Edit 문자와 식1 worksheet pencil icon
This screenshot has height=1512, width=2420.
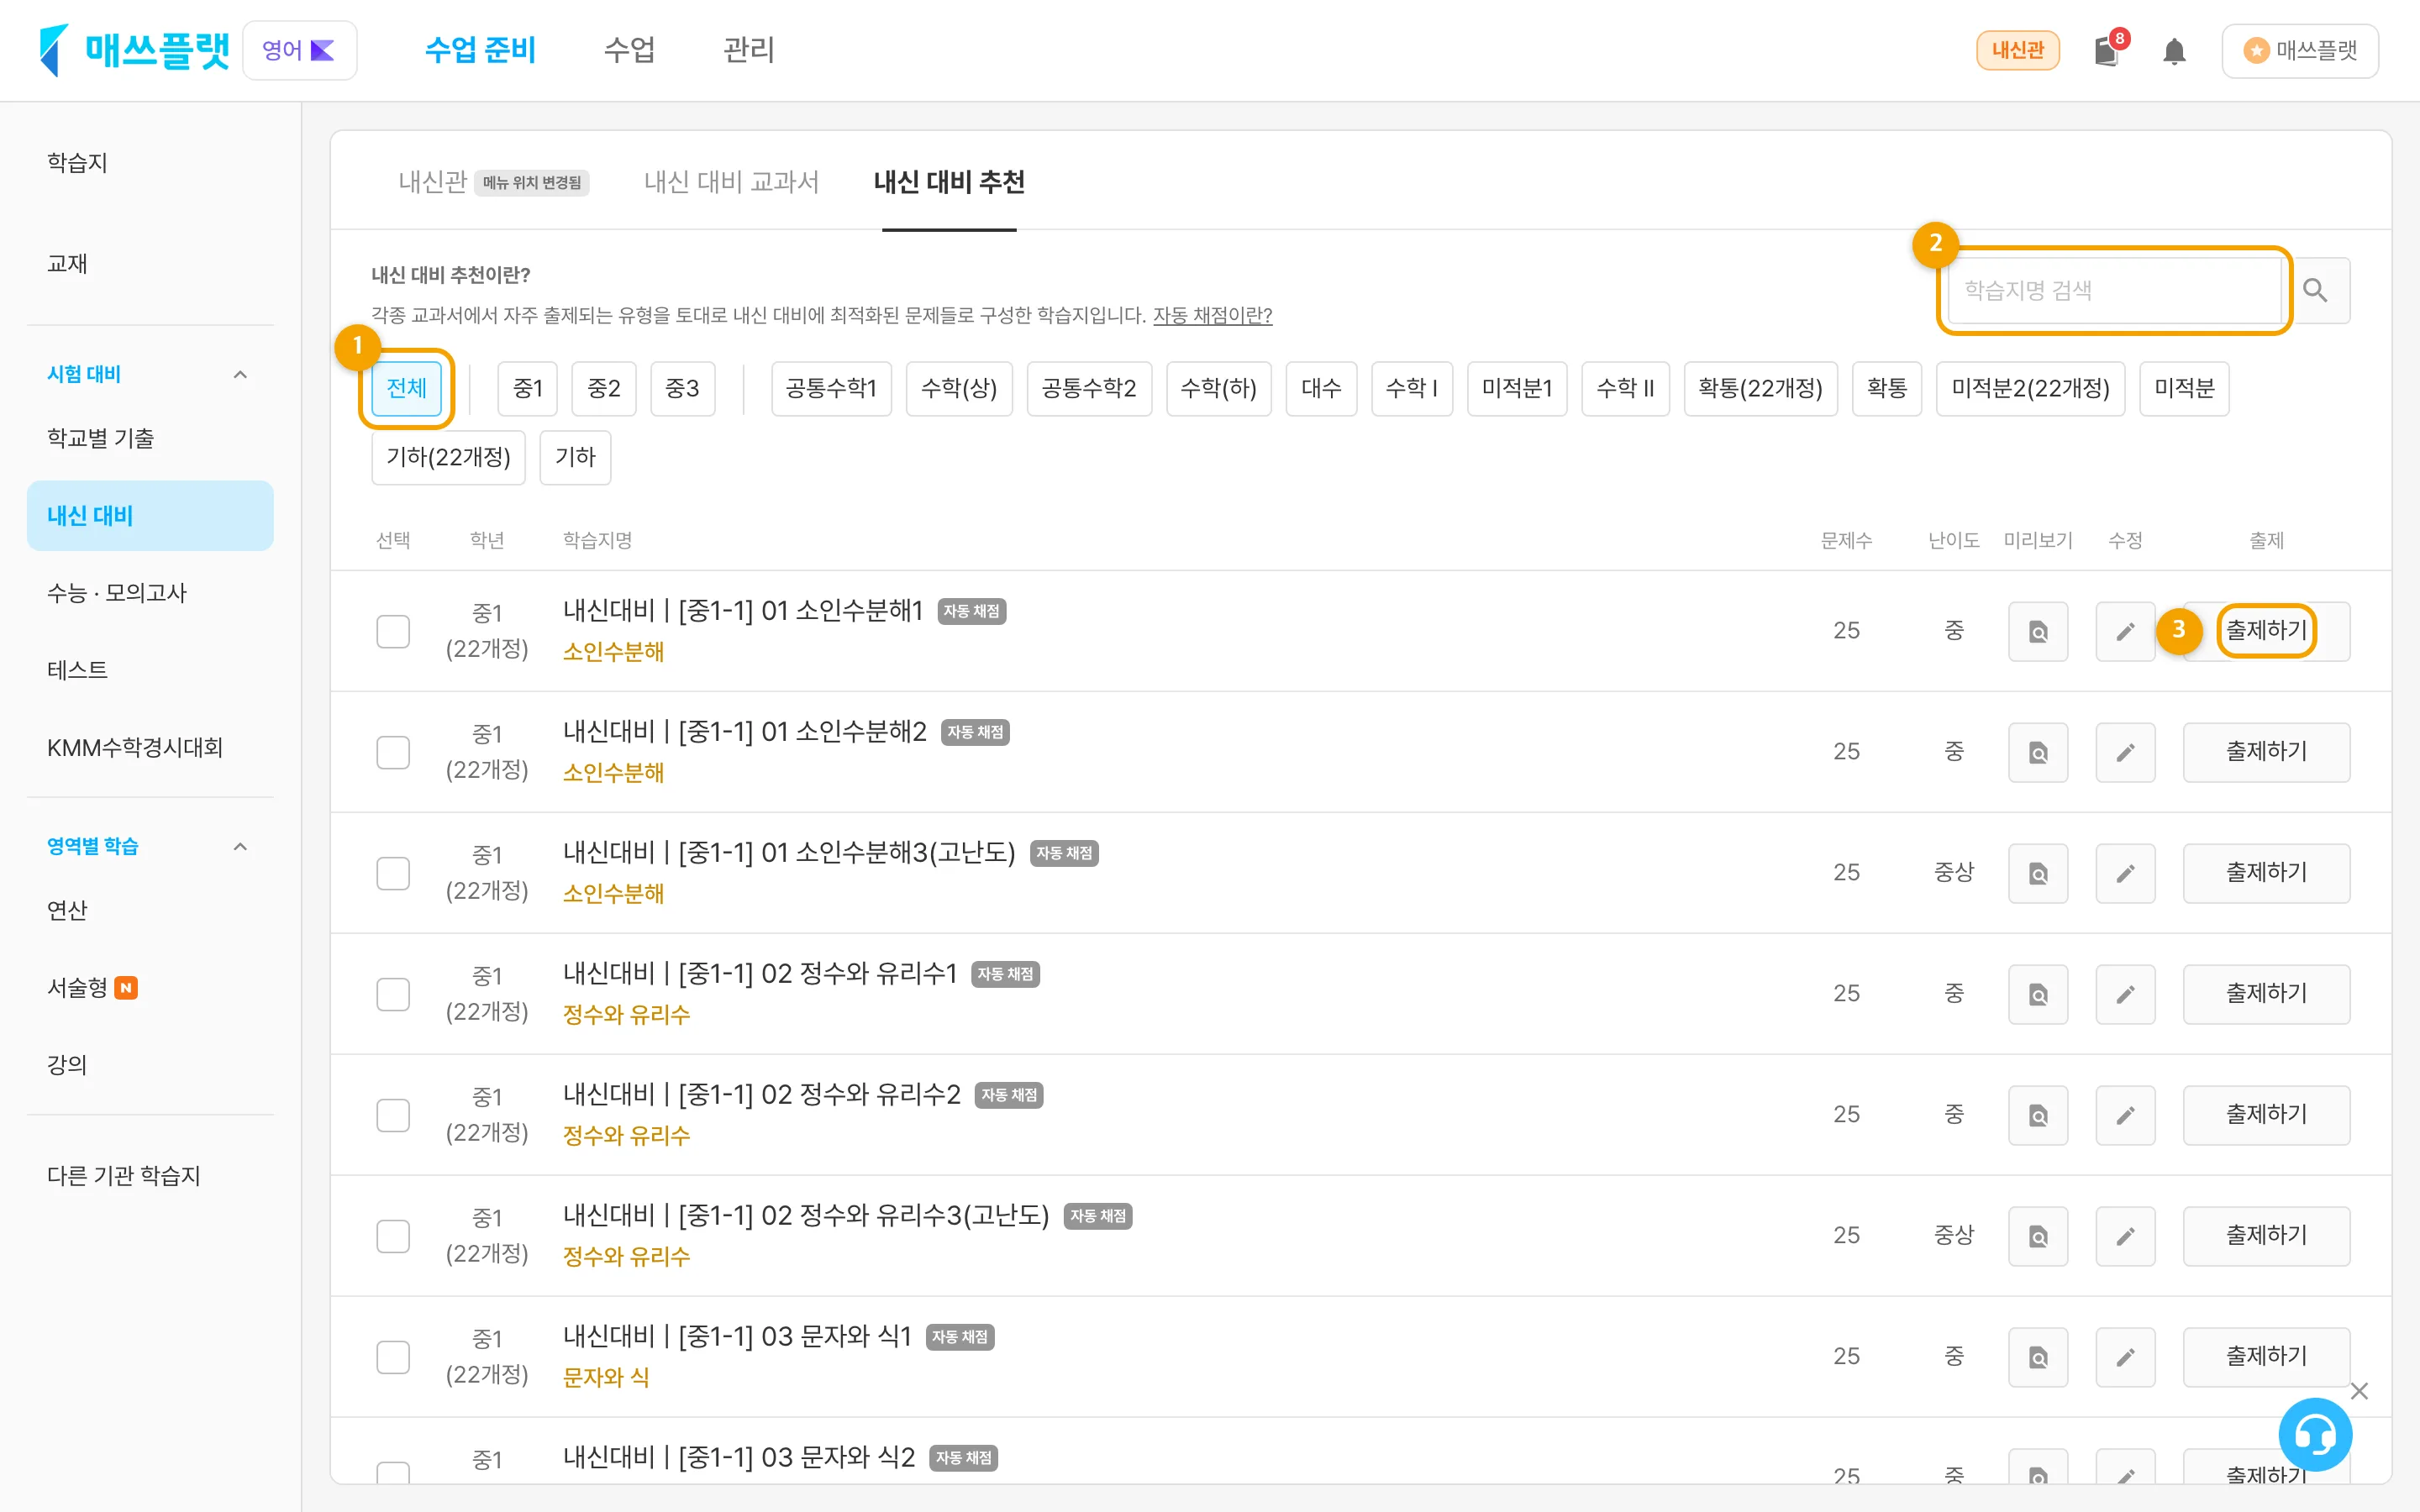(x=2125, y=1357)
